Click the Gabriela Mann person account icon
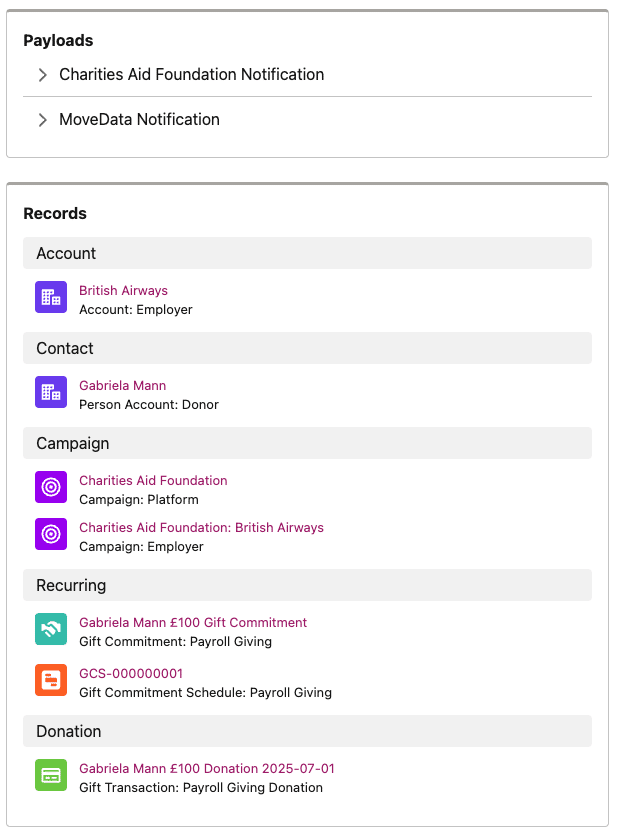The height and width of the screenshot is (837, 618). coord(51,392)
